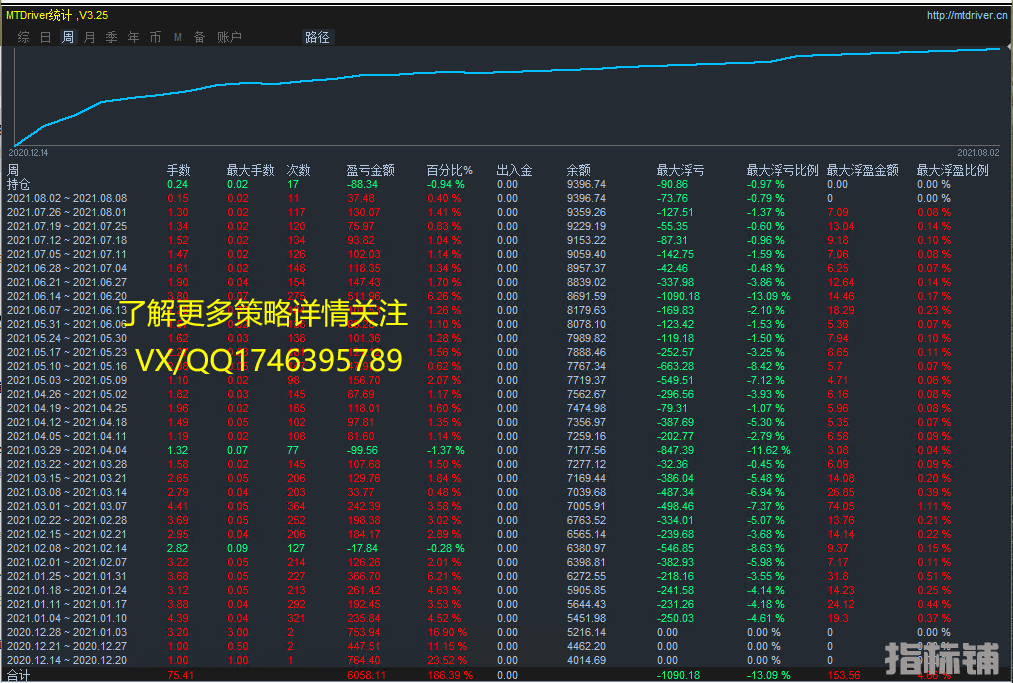Select the 日 daily statistics tab

45,37
